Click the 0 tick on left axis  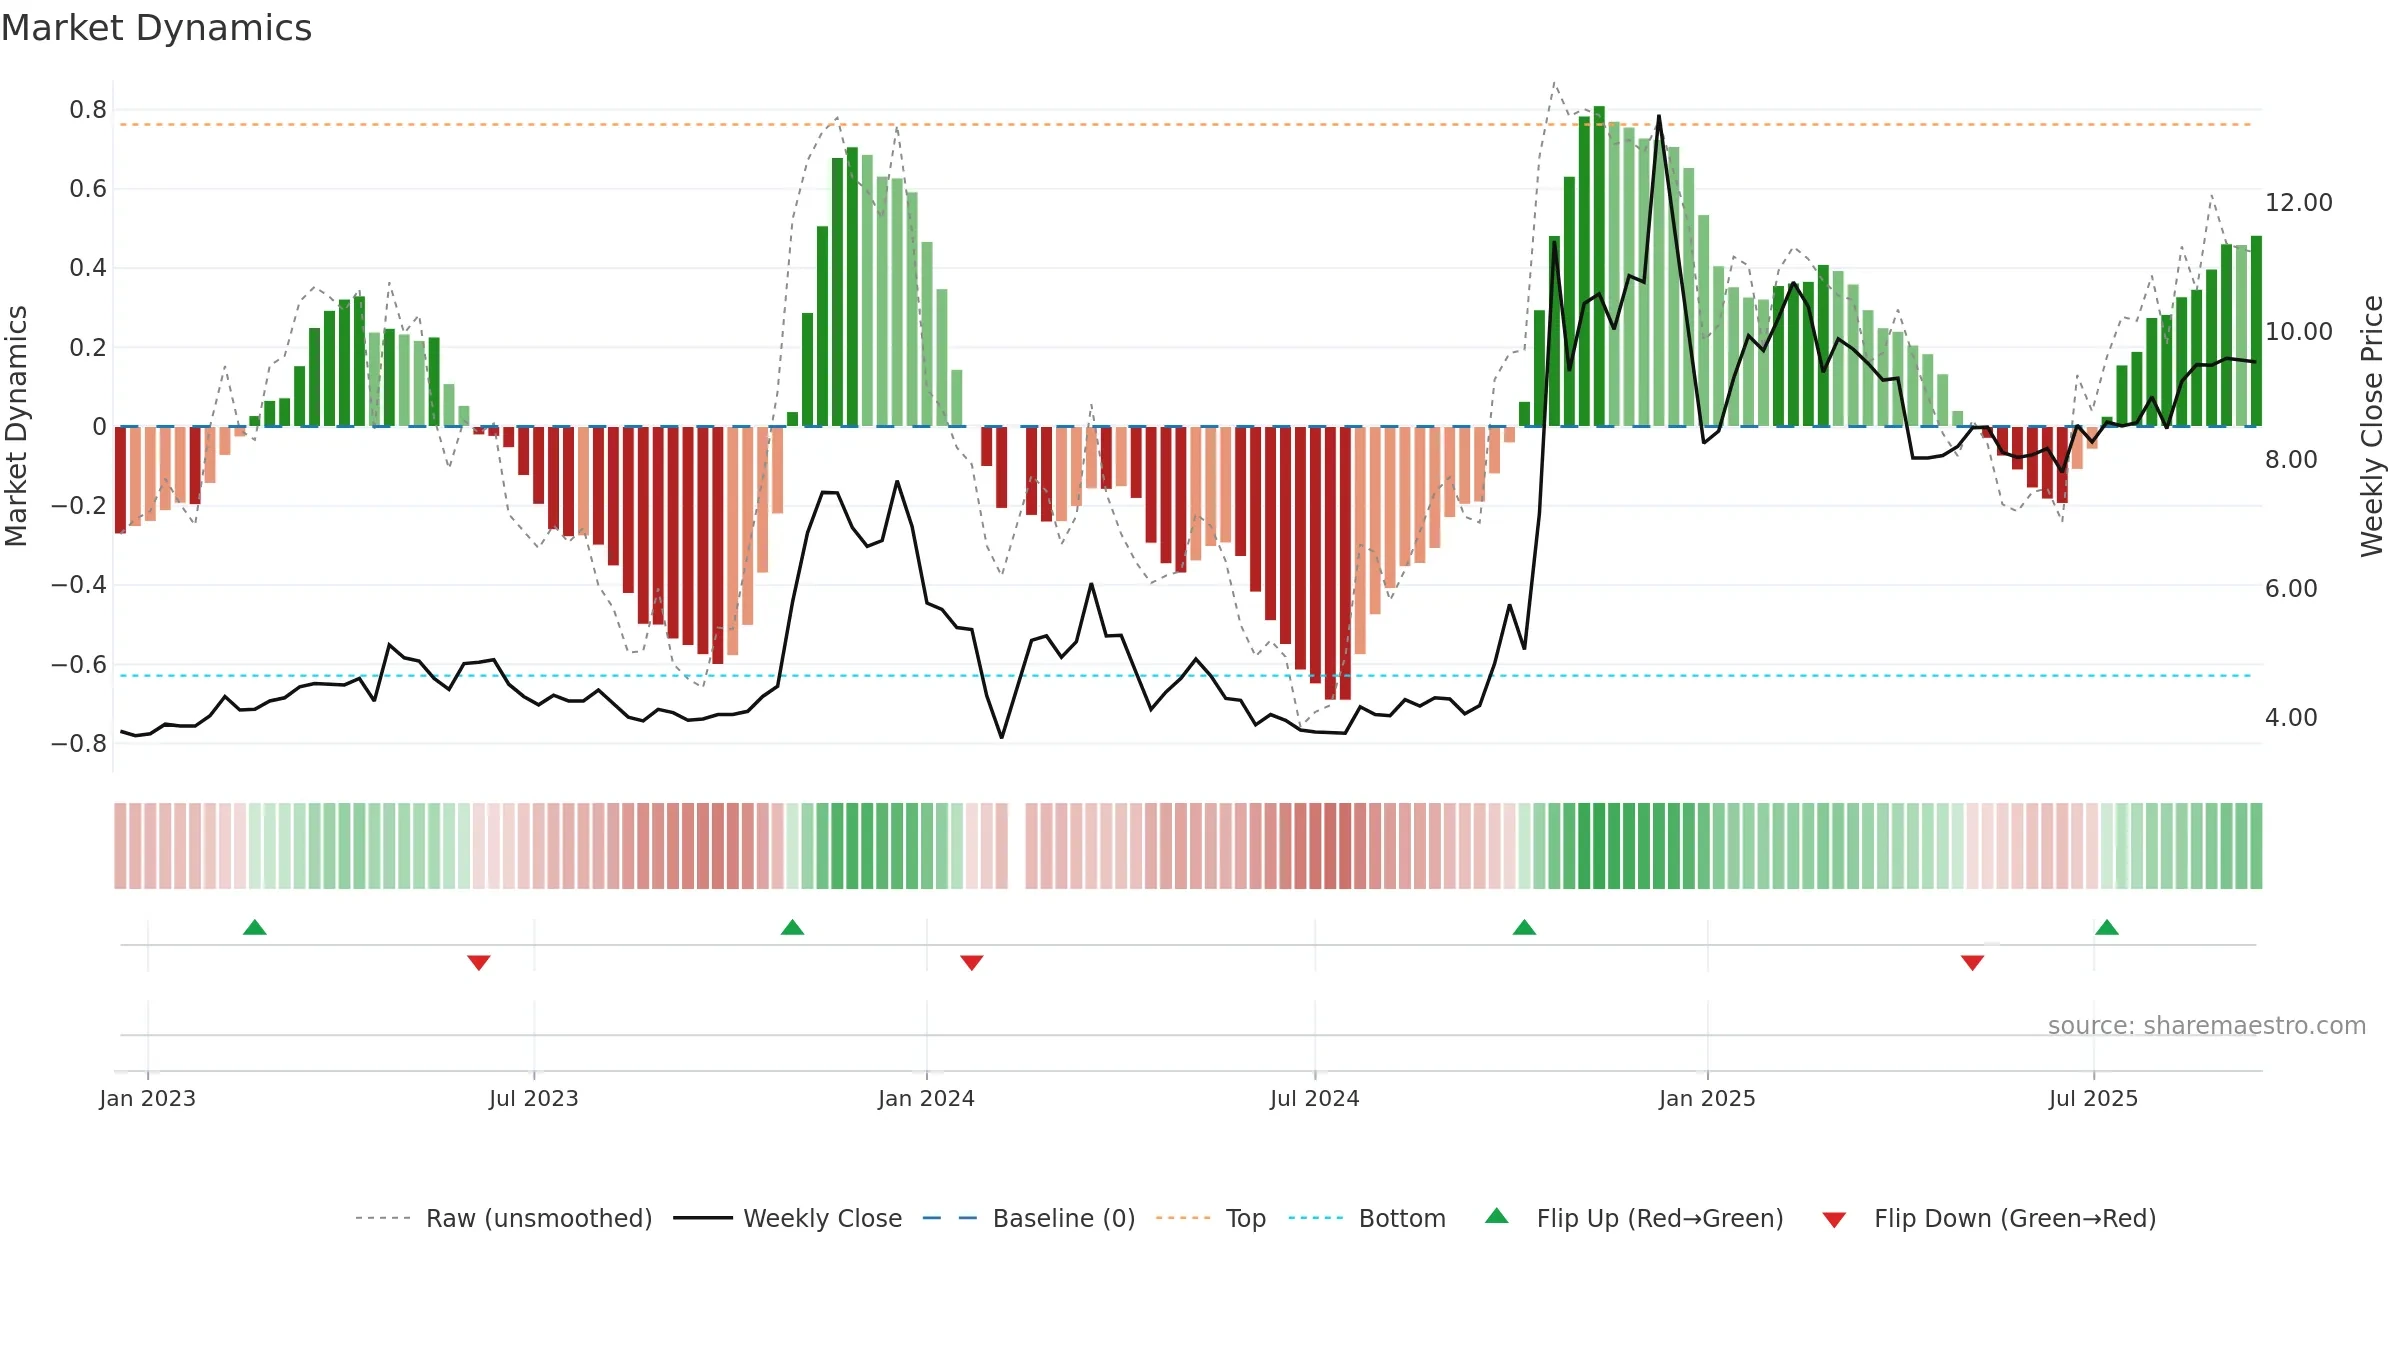click(100, 427)
